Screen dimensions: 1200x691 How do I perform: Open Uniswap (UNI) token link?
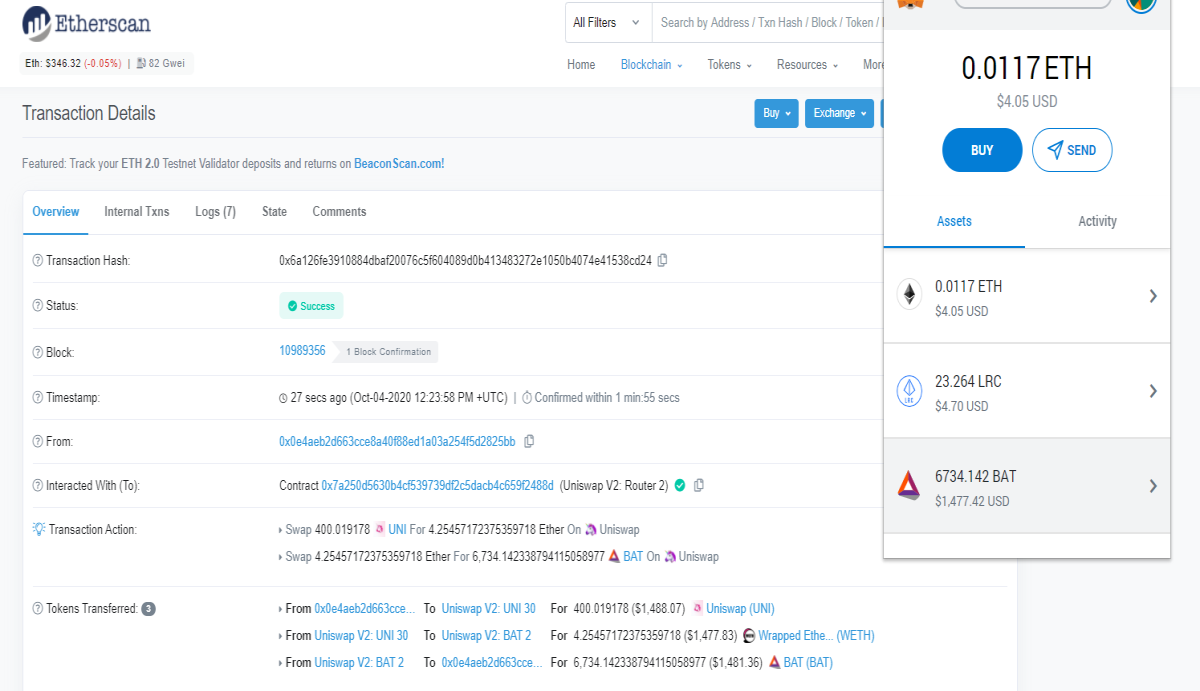coord(740,608)
